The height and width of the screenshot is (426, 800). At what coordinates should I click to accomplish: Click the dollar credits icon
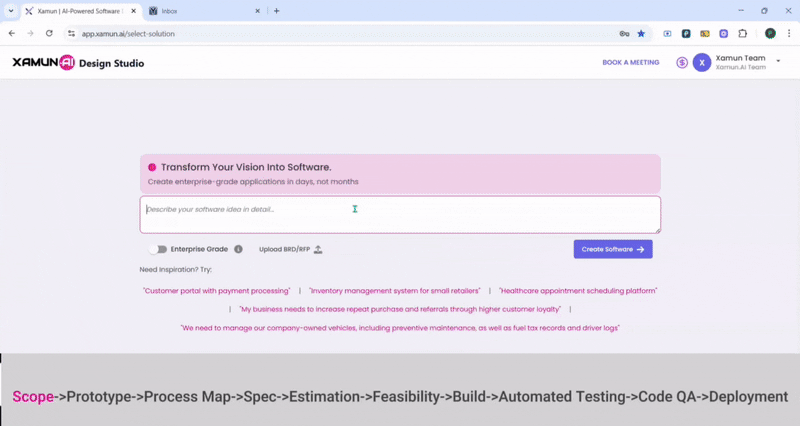pos(682,63)
